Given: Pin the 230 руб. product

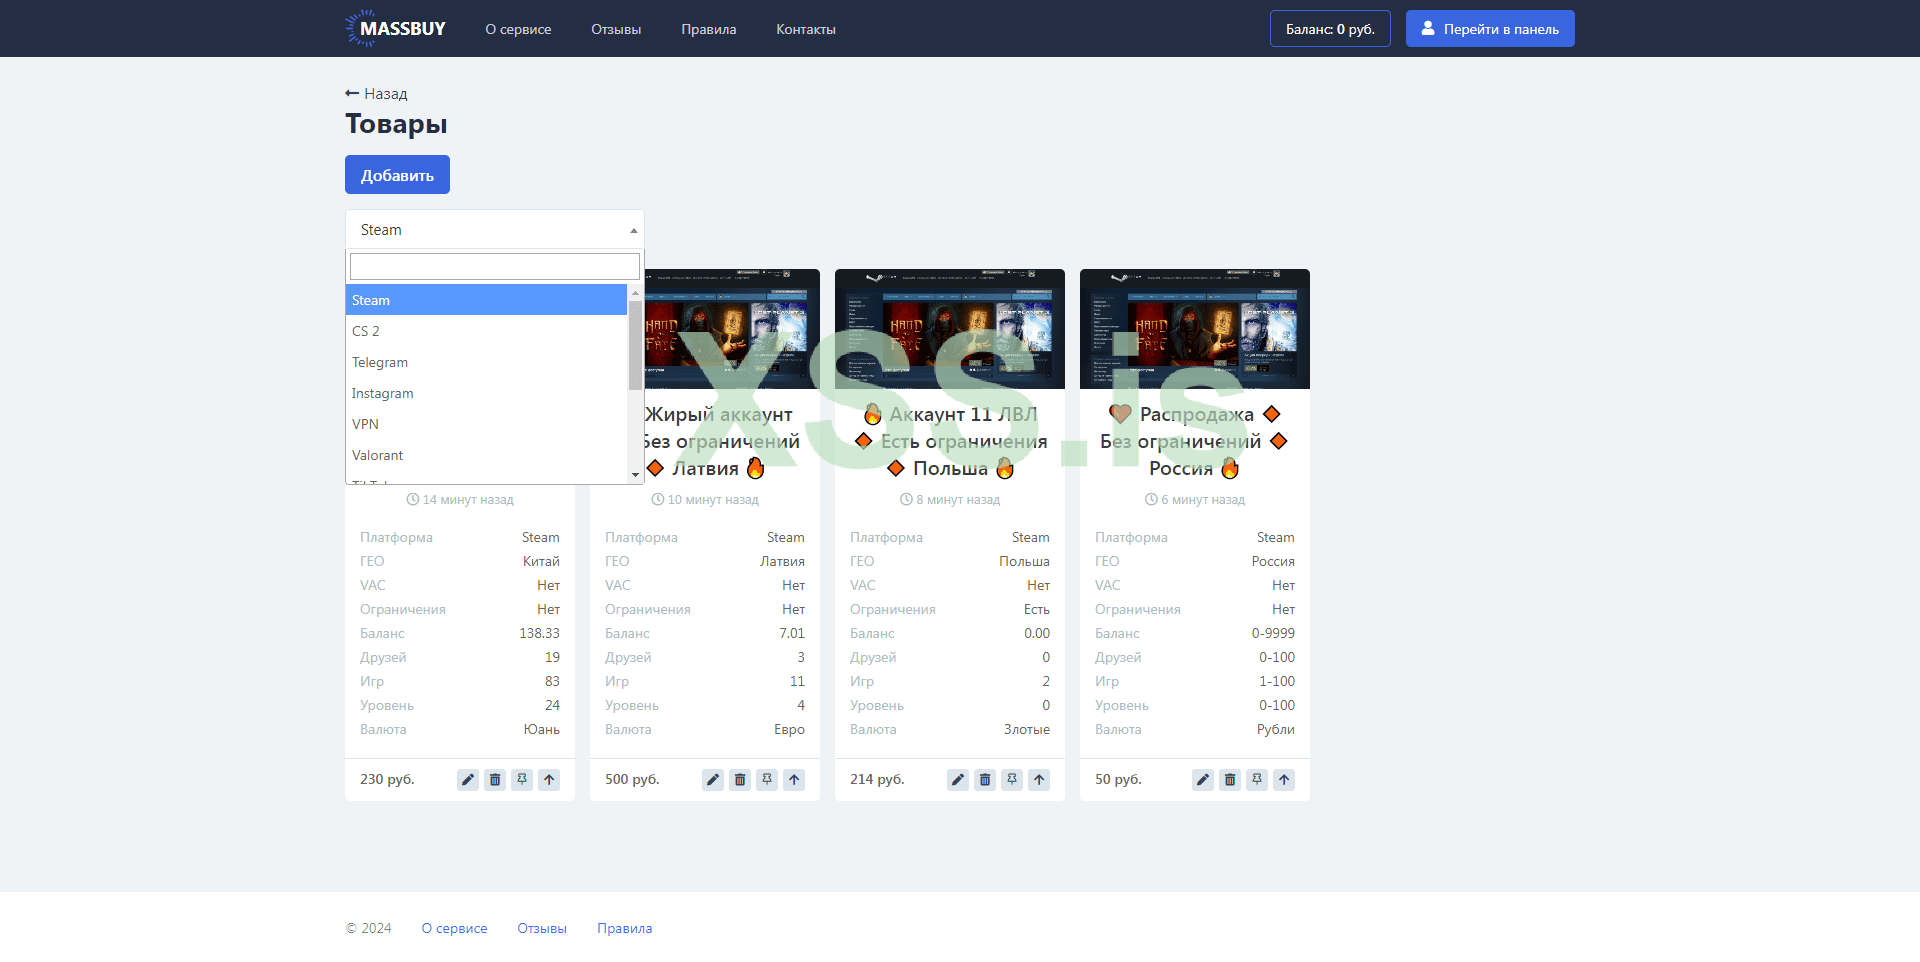Looking at the screenshot, I should point(522,780).
